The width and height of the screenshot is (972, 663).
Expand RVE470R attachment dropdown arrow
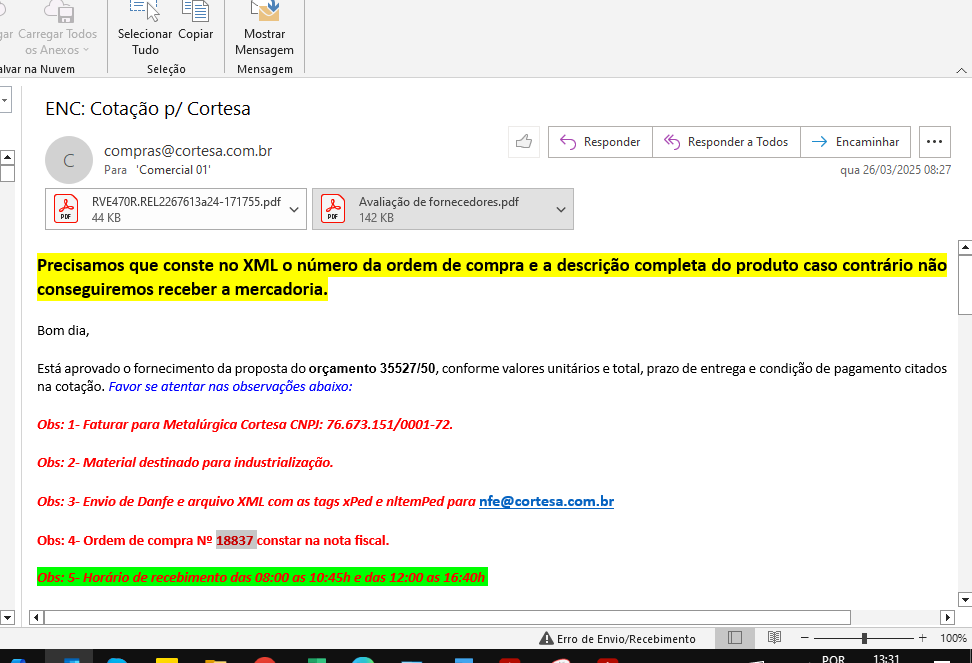pos(295,209)
